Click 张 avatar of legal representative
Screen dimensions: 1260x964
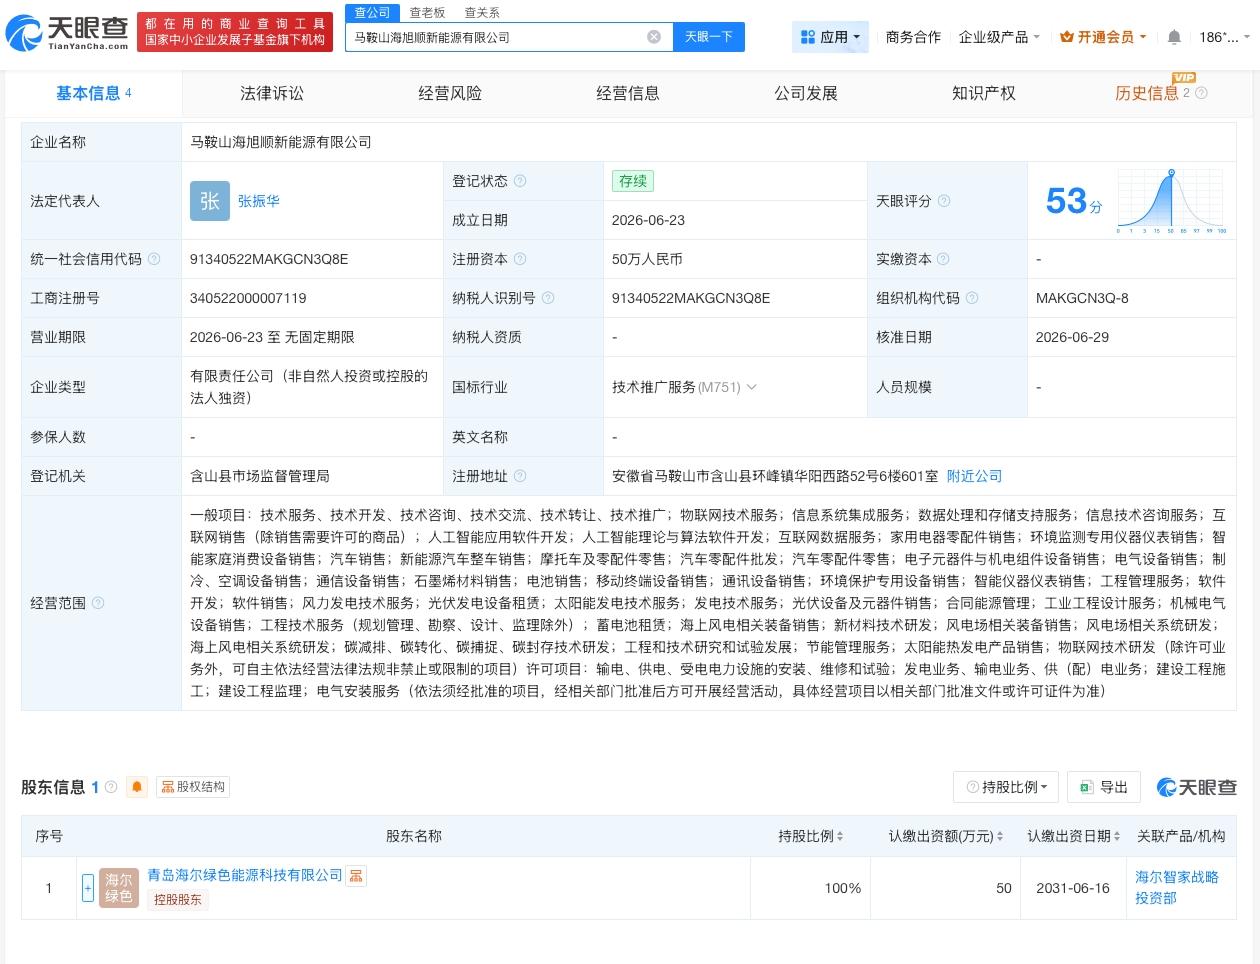point(210,201)
